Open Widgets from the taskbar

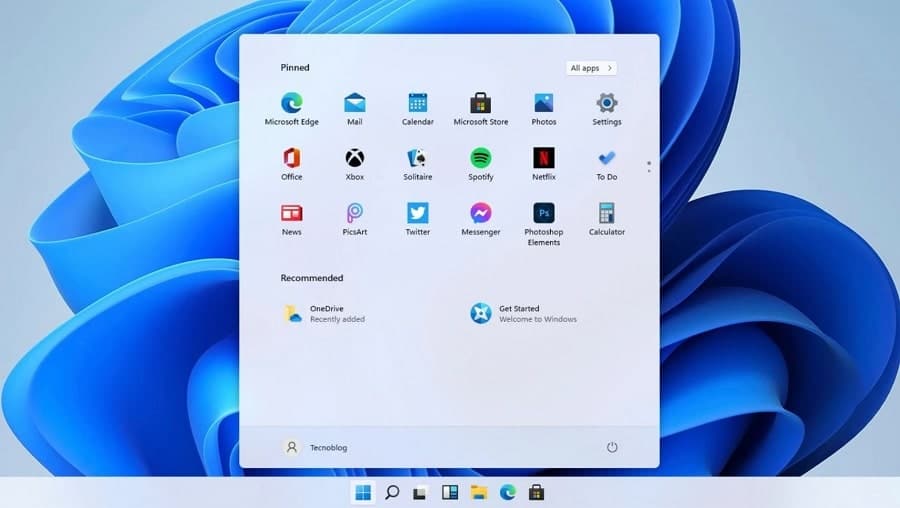[x=450, y=493]
